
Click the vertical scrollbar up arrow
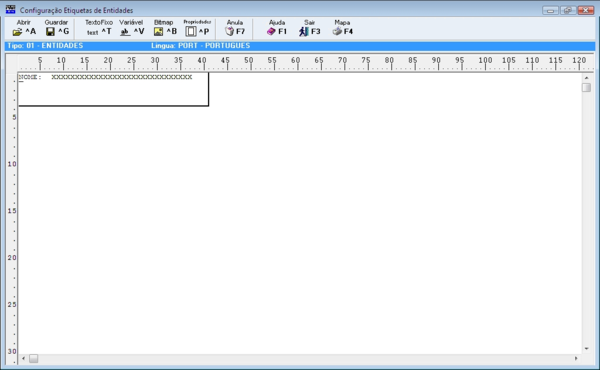click(x=586, y=78)
